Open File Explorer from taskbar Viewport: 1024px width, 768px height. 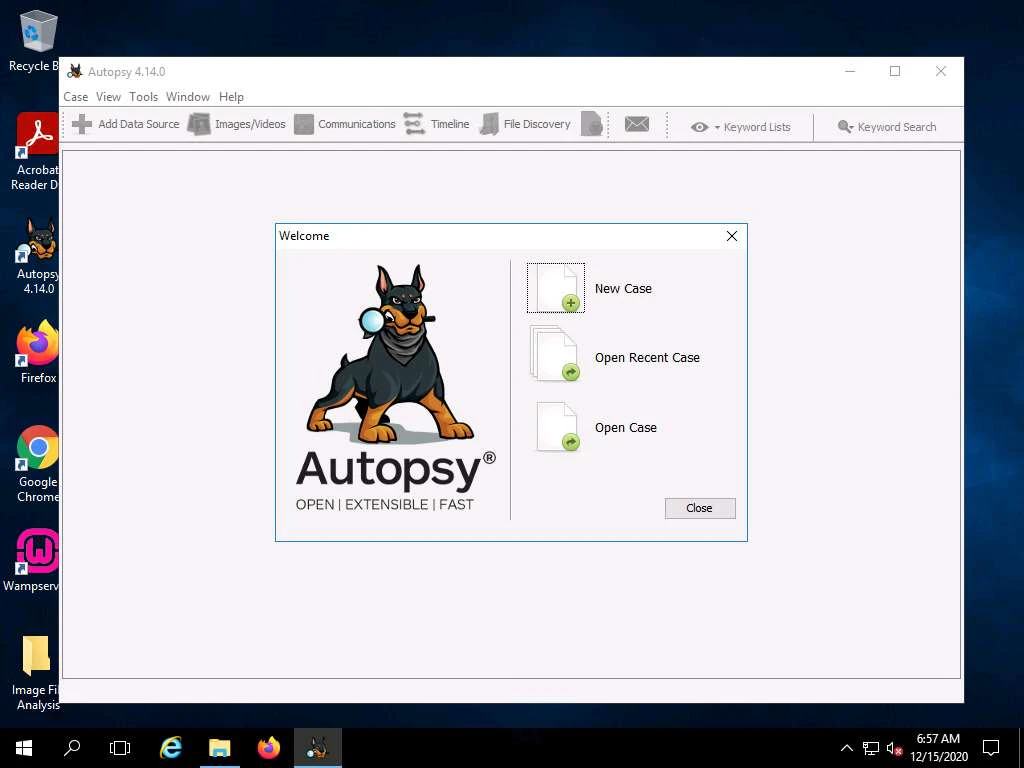coord(219,748)
